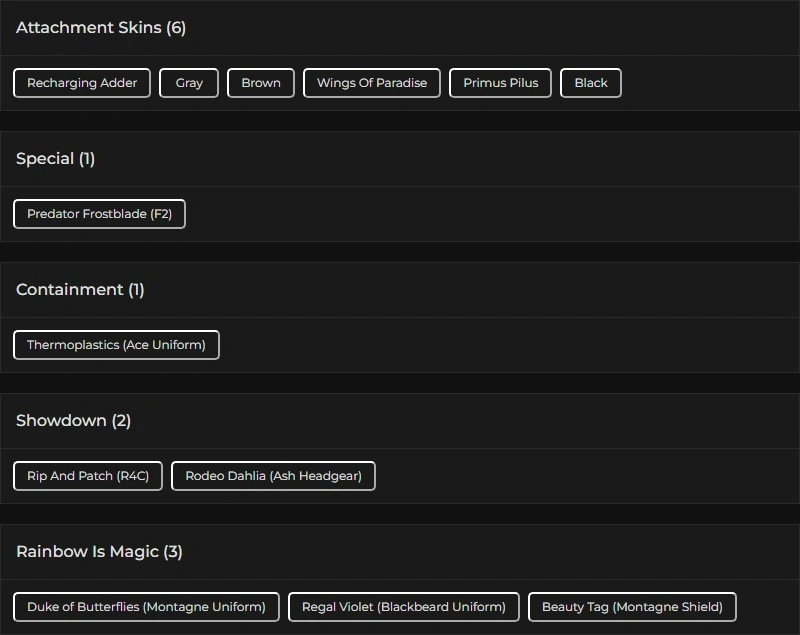
Task: Expand the Showdown section header
Action: click(61, 421)
